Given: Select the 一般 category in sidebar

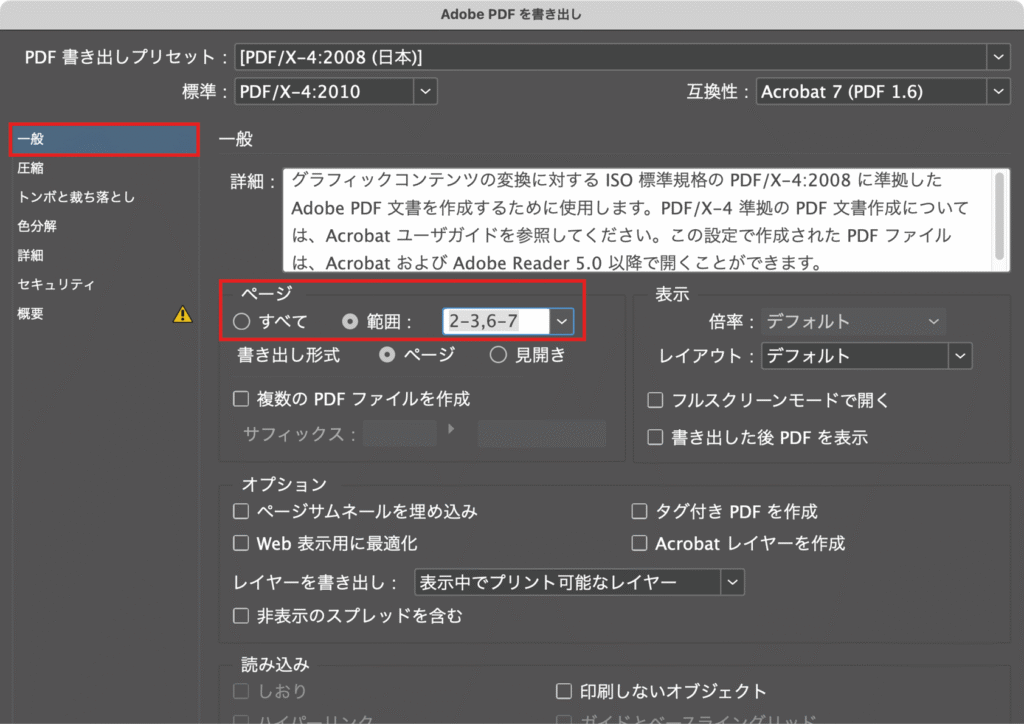Looking at the screenshot, I should tap(104, 139).
